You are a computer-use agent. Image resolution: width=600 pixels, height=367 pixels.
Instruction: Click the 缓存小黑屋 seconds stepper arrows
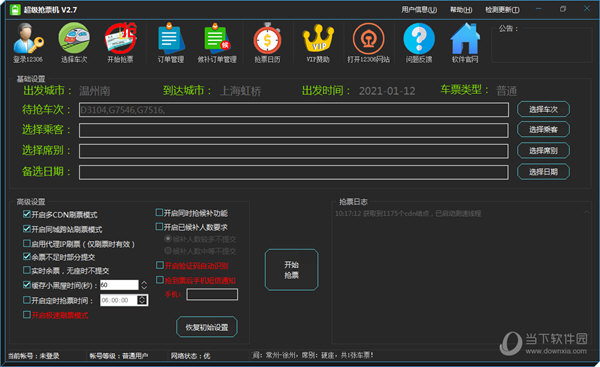[144, 285]
